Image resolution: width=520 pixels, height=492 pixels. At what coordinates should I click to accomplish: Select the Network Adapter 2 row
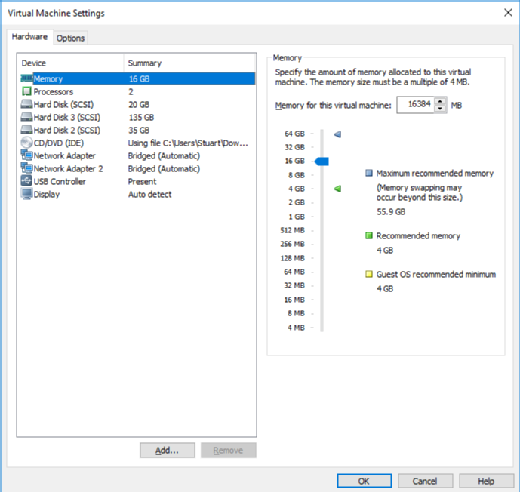tap(137, 168)
